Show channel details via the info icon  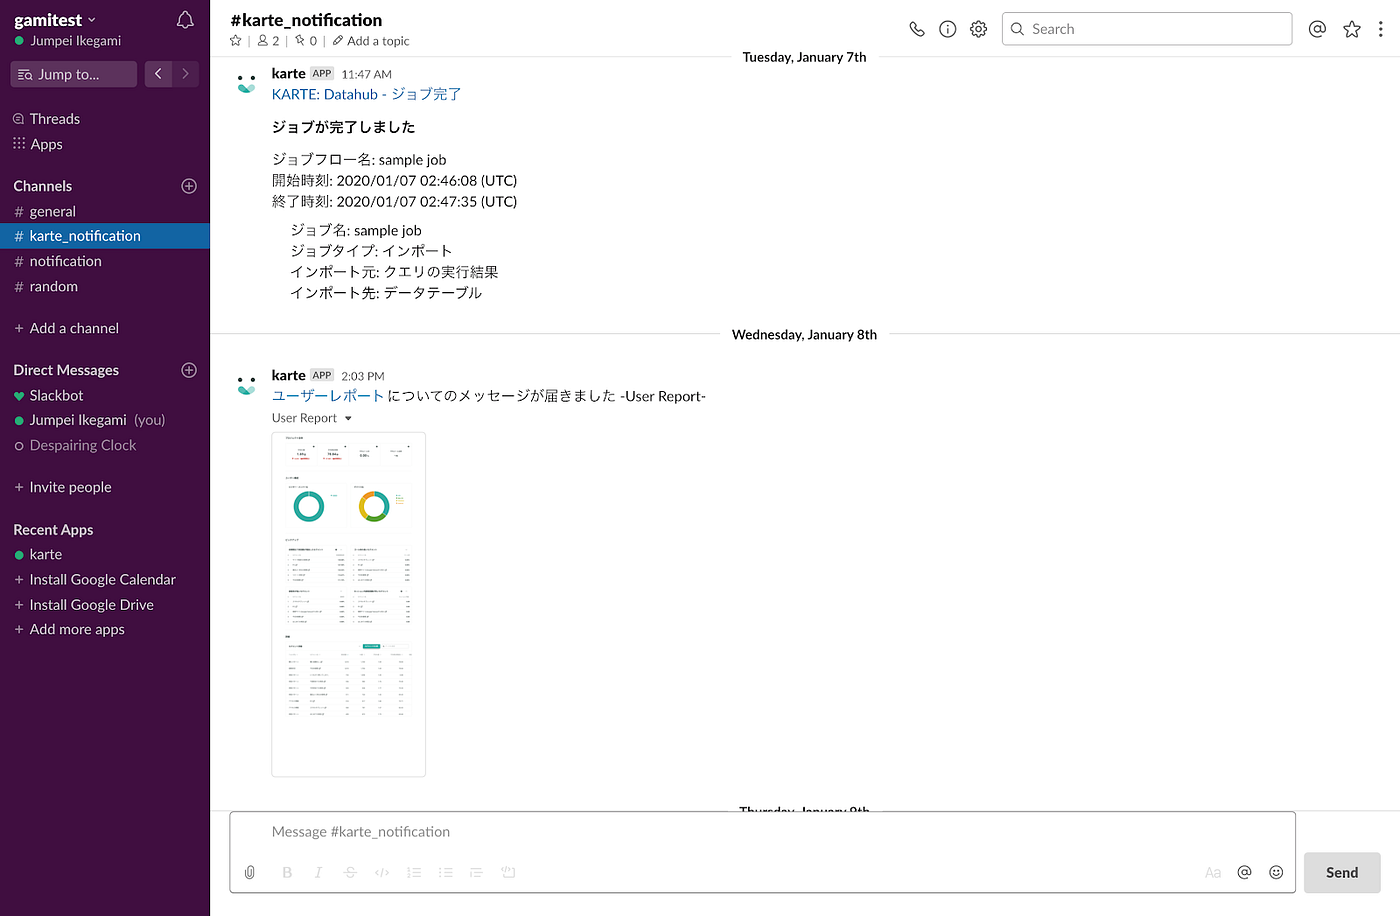click(x=948, y=29)
